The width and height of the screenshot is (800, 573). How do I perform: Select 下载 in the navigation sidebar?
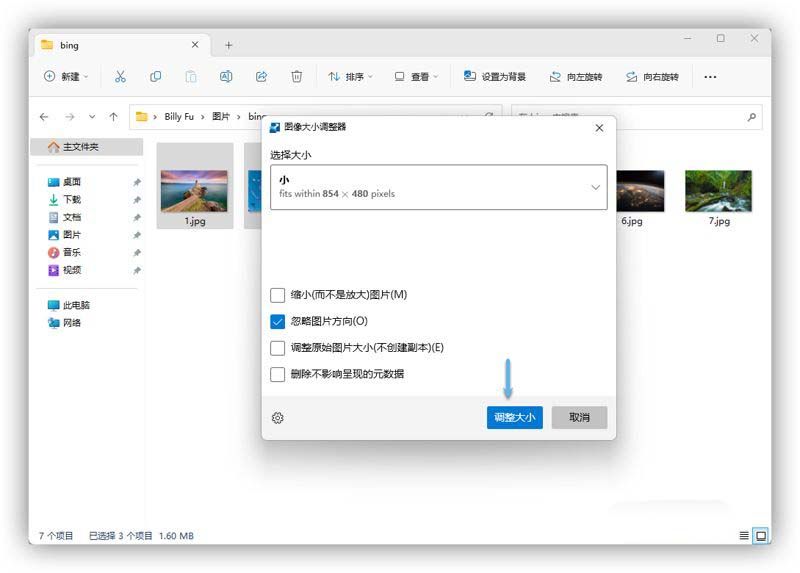tap(72, 200)
